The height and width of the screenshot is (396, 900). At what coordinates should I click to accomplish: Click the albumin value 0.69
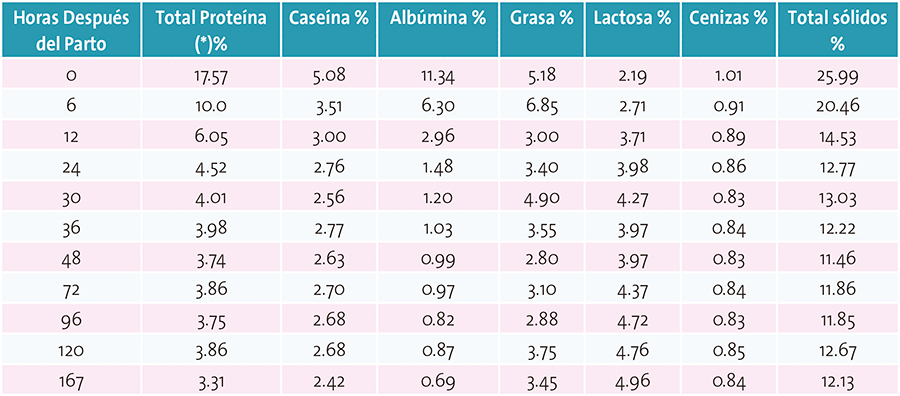tap(438, 381)
